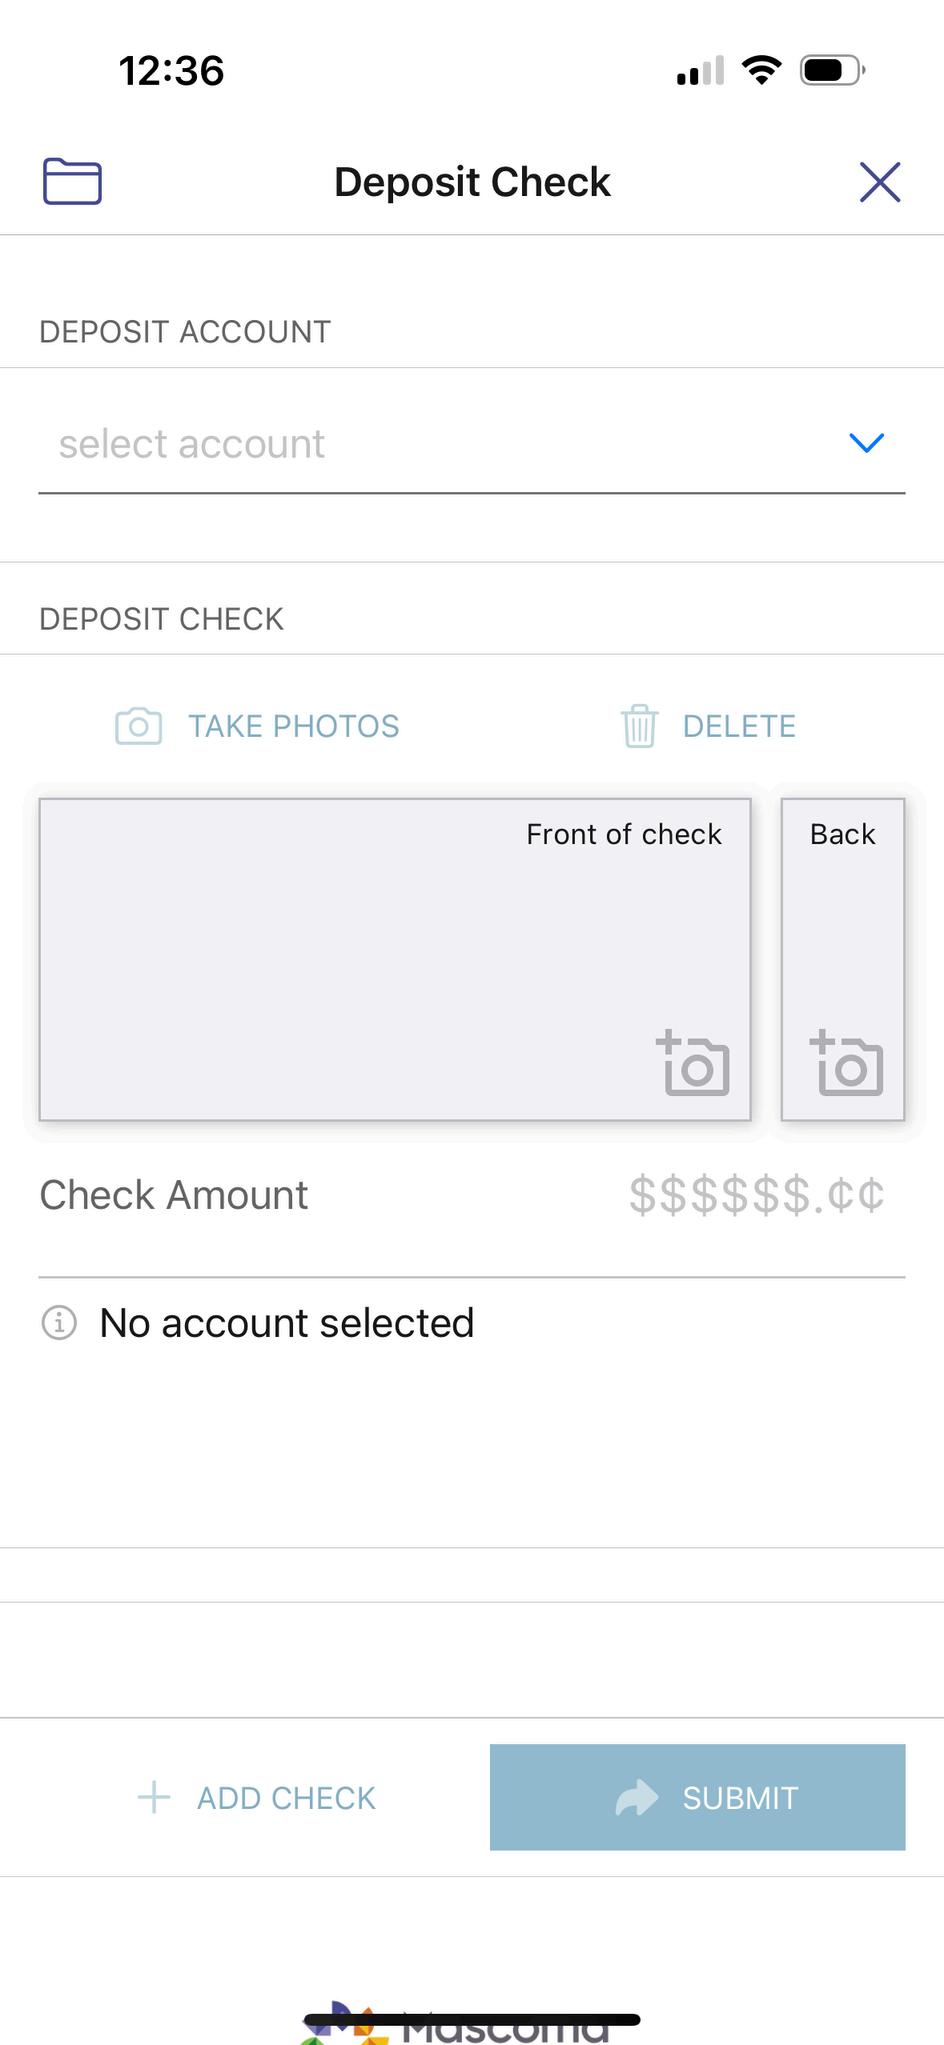This screenshot has height=2045, width=944.
Task: Add photo via front check camera icon
Action: (692, 1063)
